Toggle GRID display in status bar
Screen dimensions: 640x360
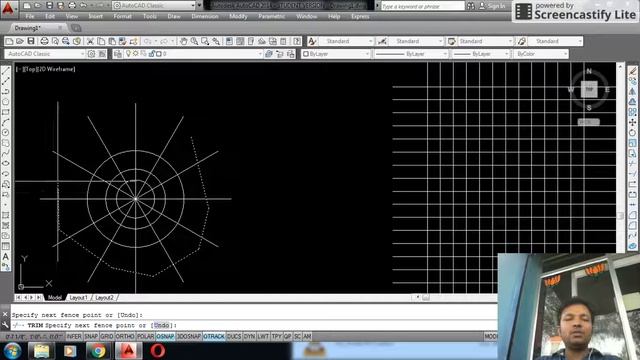pyautogui.click(x=107, y=336)
